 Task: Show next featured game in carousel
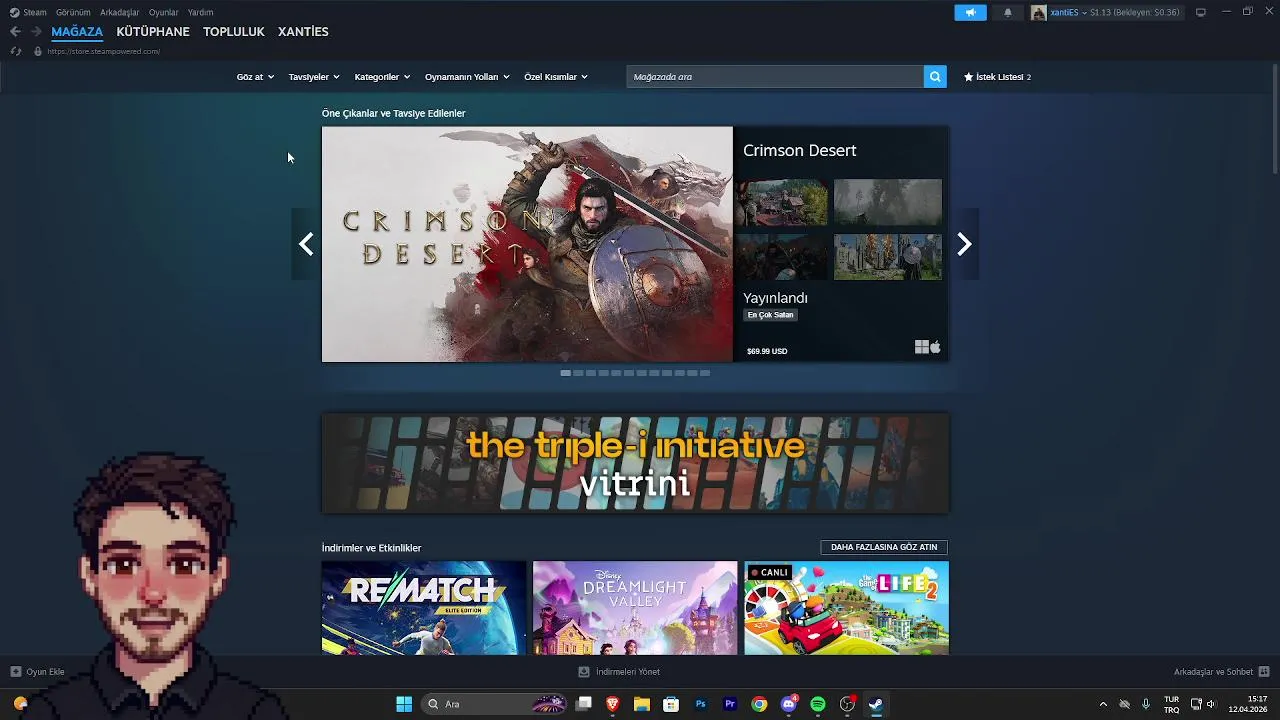click(964, 244)
